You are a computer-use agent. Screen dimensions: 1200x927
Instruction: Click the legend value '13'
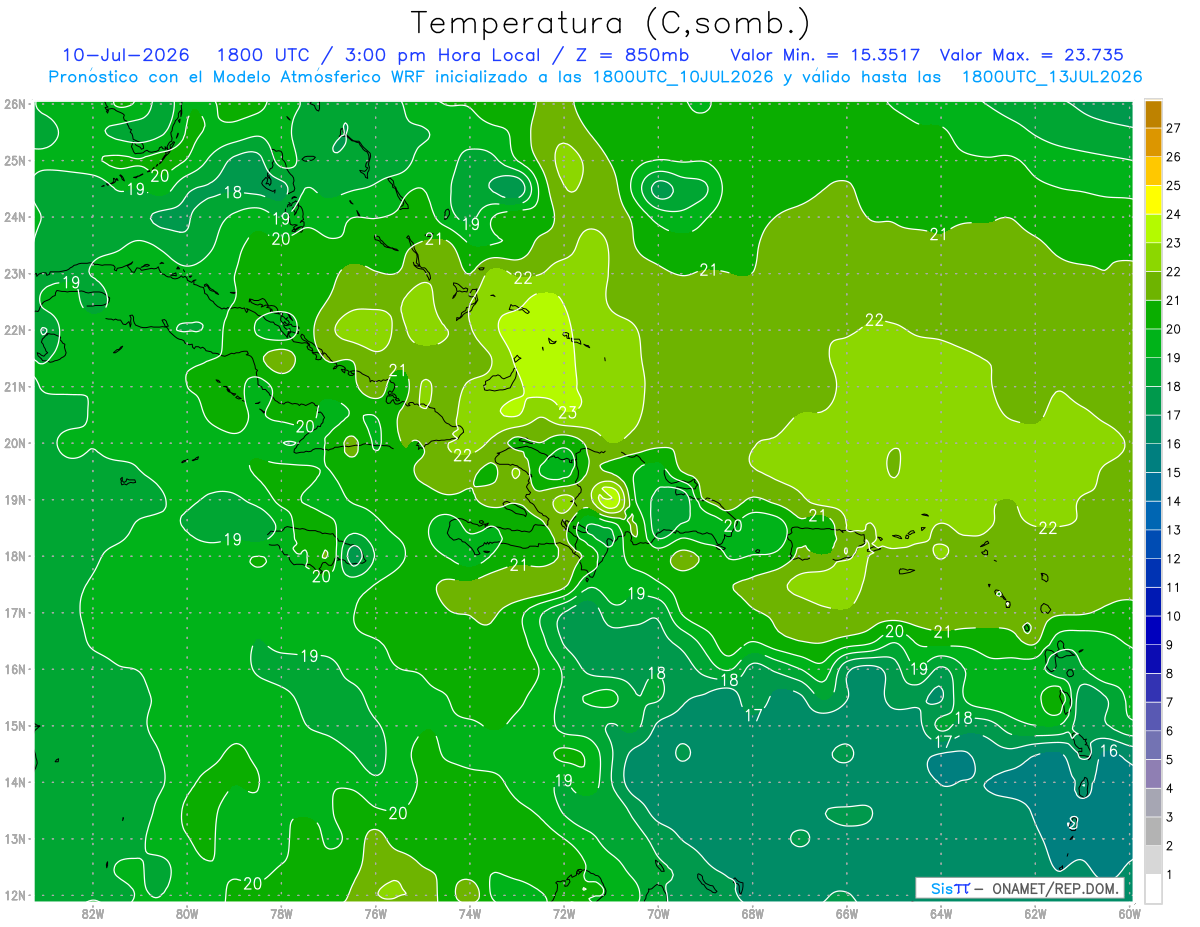tap(1174, 530)
